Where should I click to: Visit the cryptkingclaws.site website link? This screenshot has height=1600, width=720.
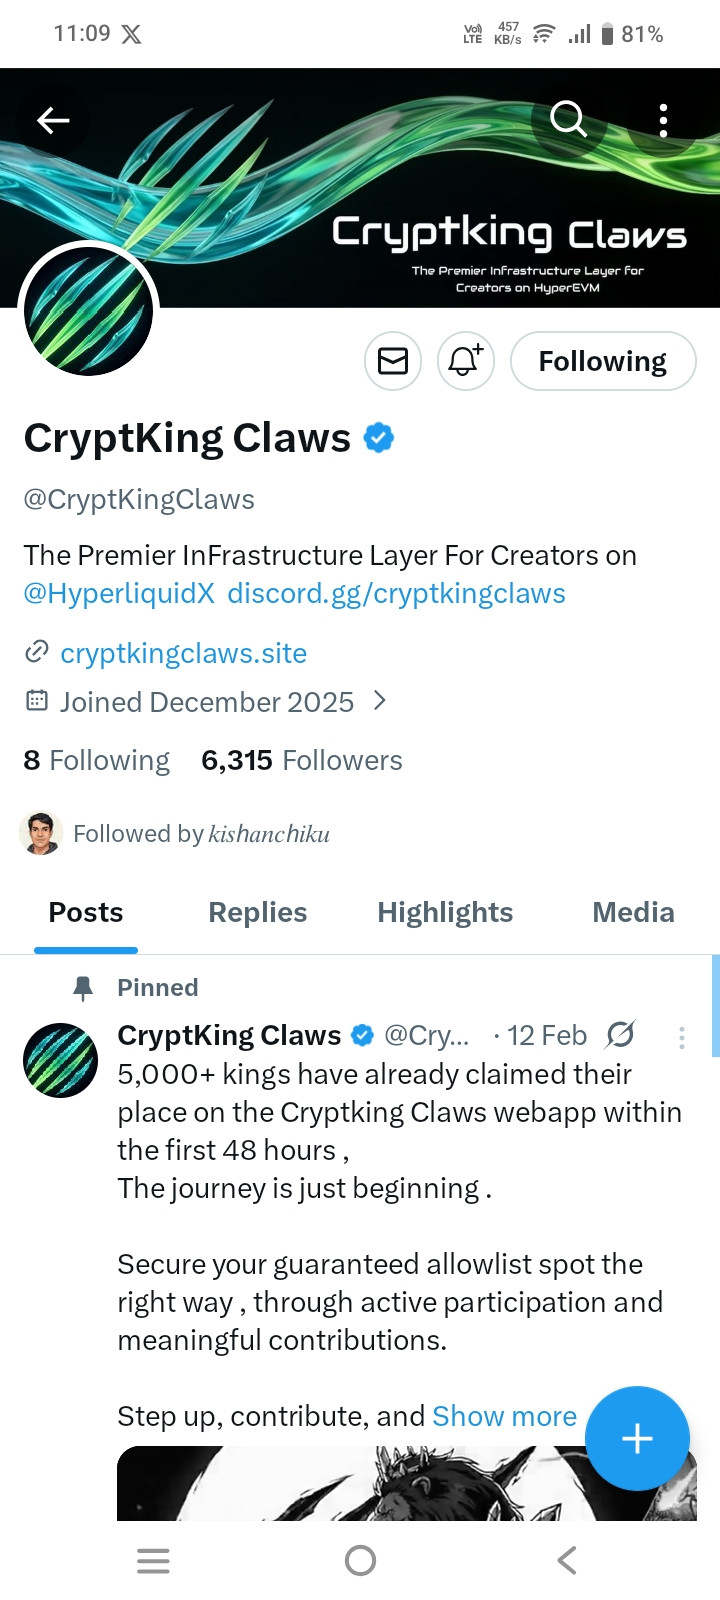pyautogui.click(x=183, y=653)
